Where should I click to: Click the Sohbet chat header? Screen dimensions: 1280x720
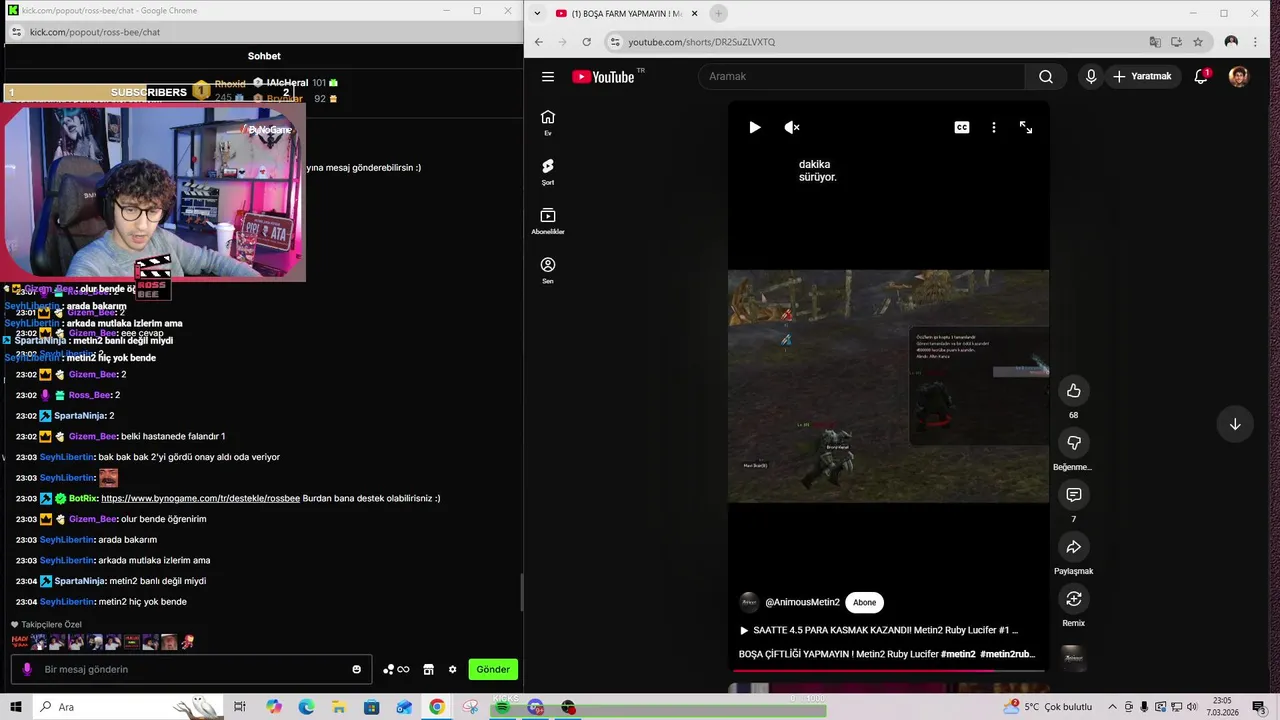[264, 56]
